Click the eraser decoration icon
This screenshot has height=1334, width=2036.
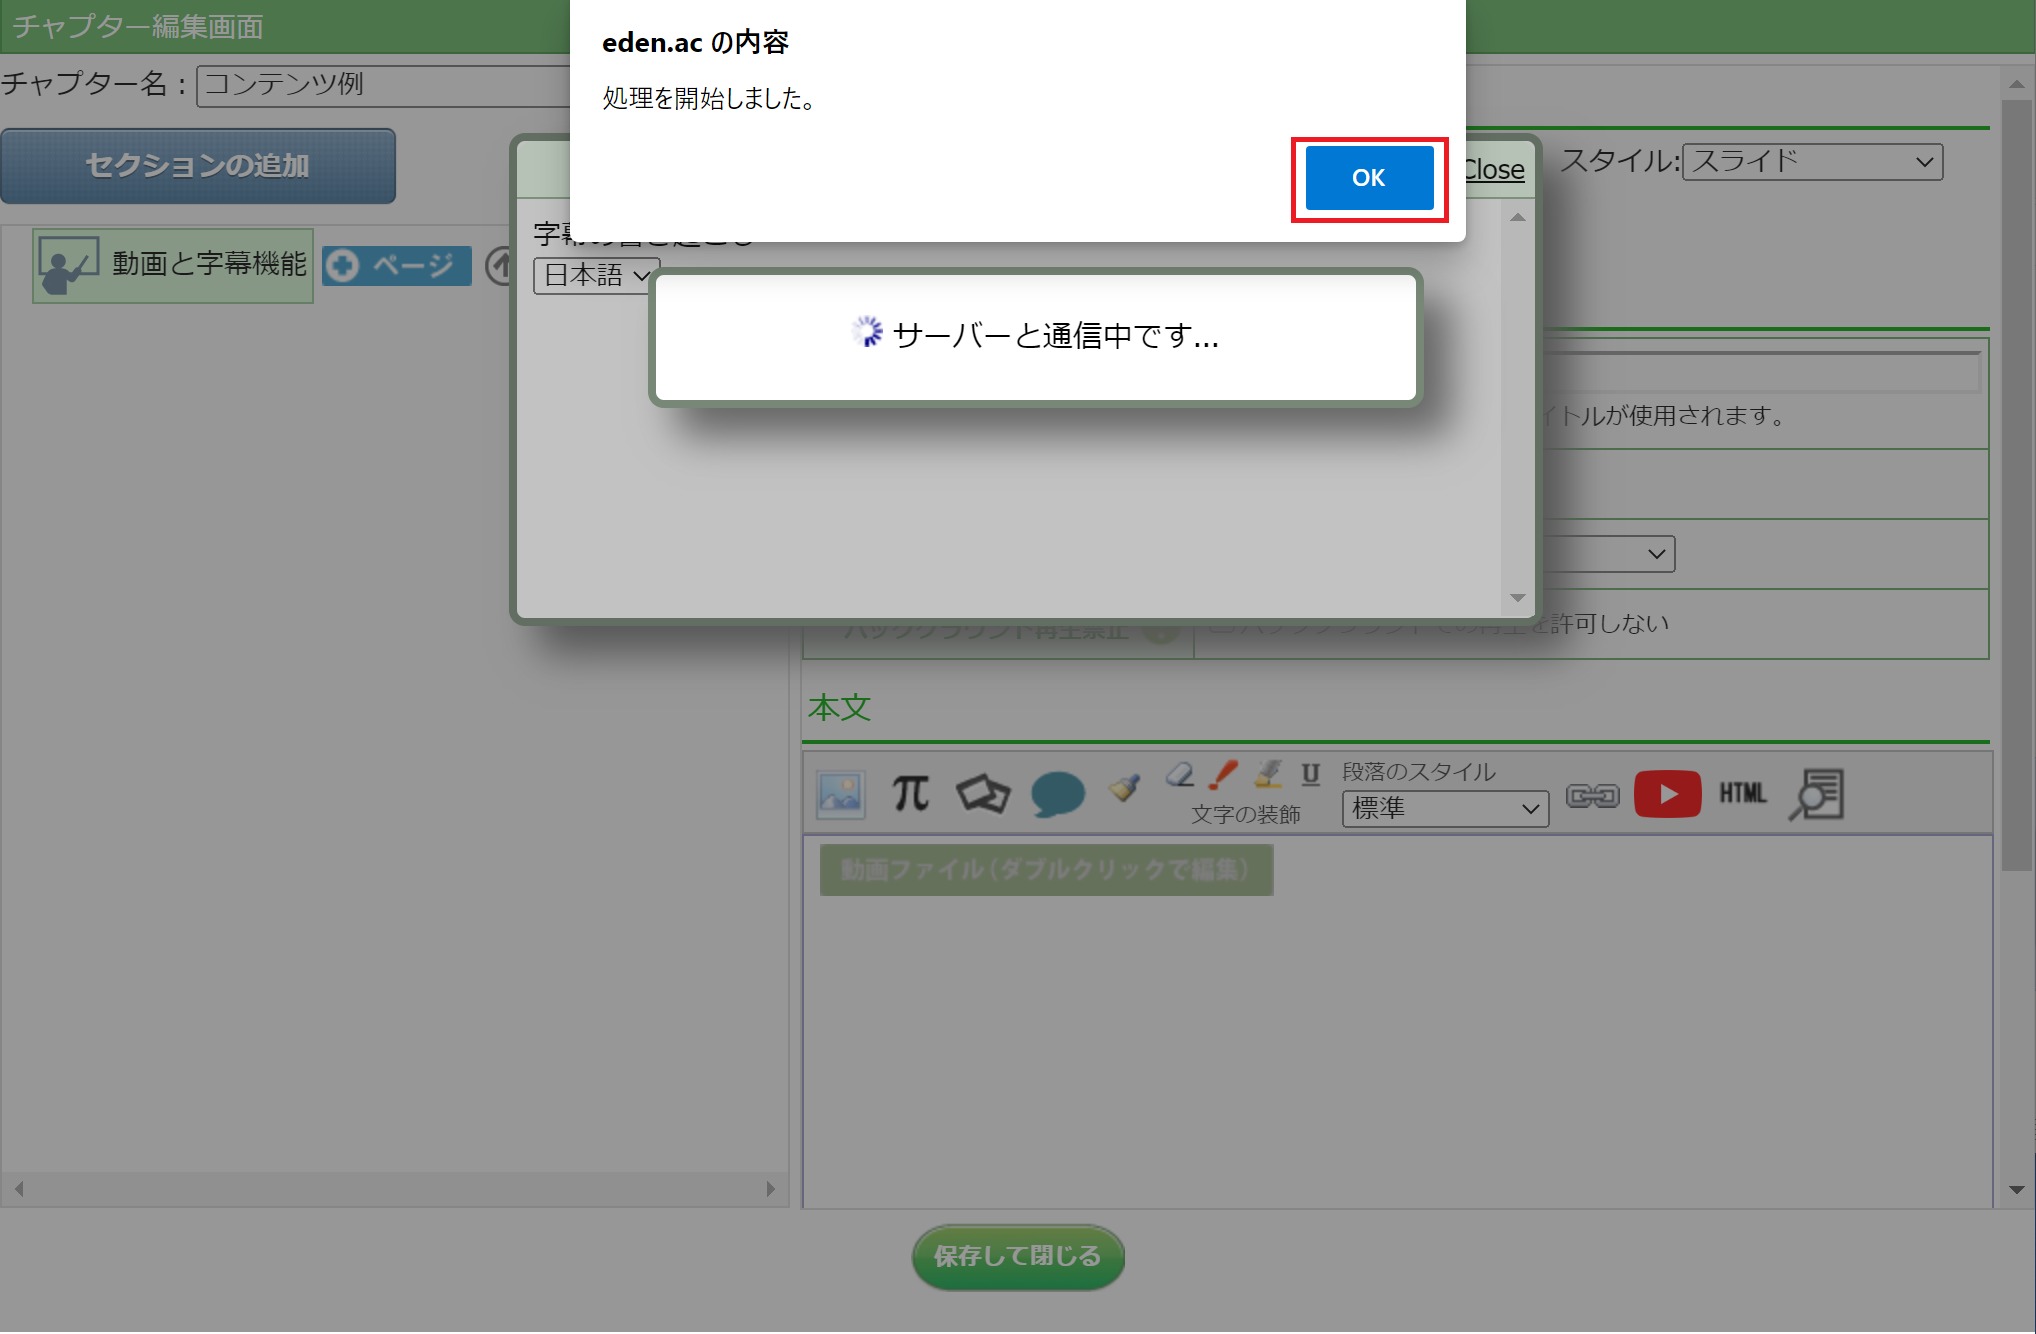click(x=1180, y=775)
